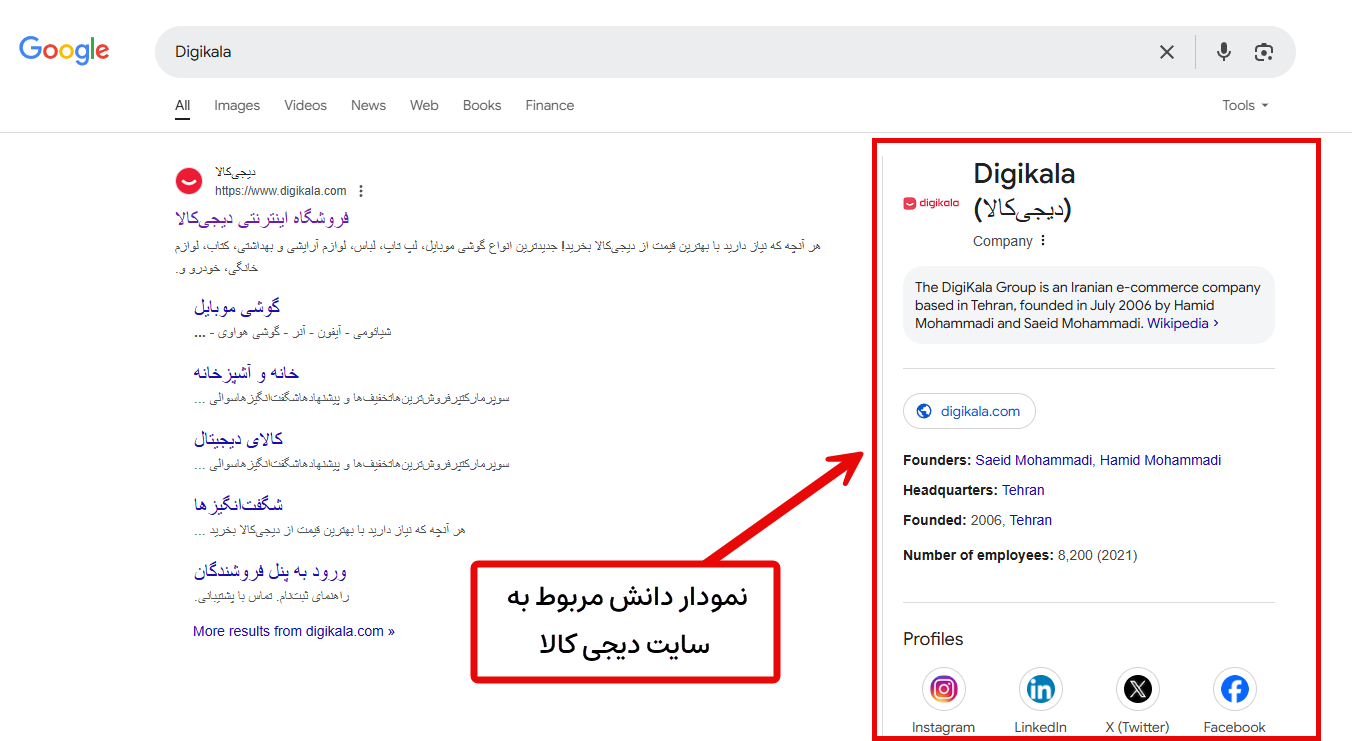Click the Instagram label under Profiles
The width and height of the screenshot is (1352, 741).
[943, 727]
